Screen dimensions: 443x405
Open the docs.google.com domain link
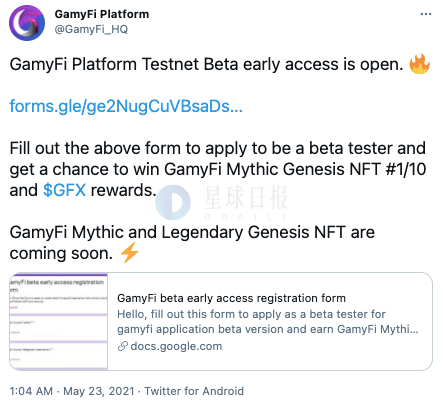point(176,346)
